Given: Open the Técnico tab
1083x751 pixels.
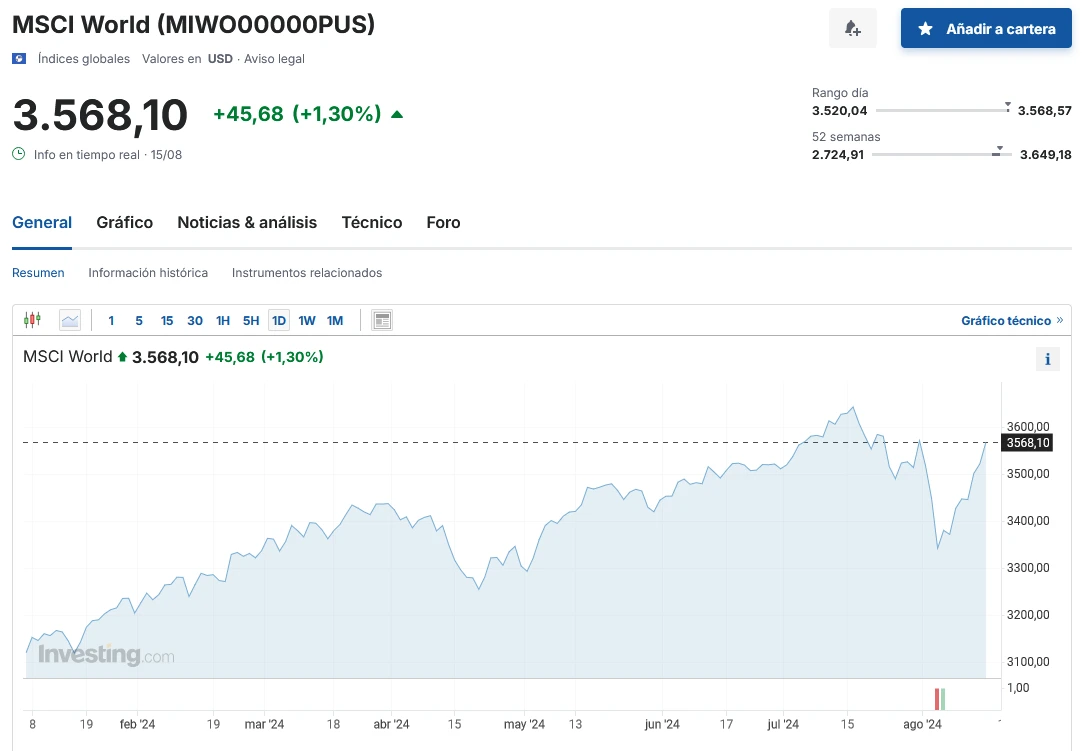Looking at the screenshot, I should pos(371,222).
